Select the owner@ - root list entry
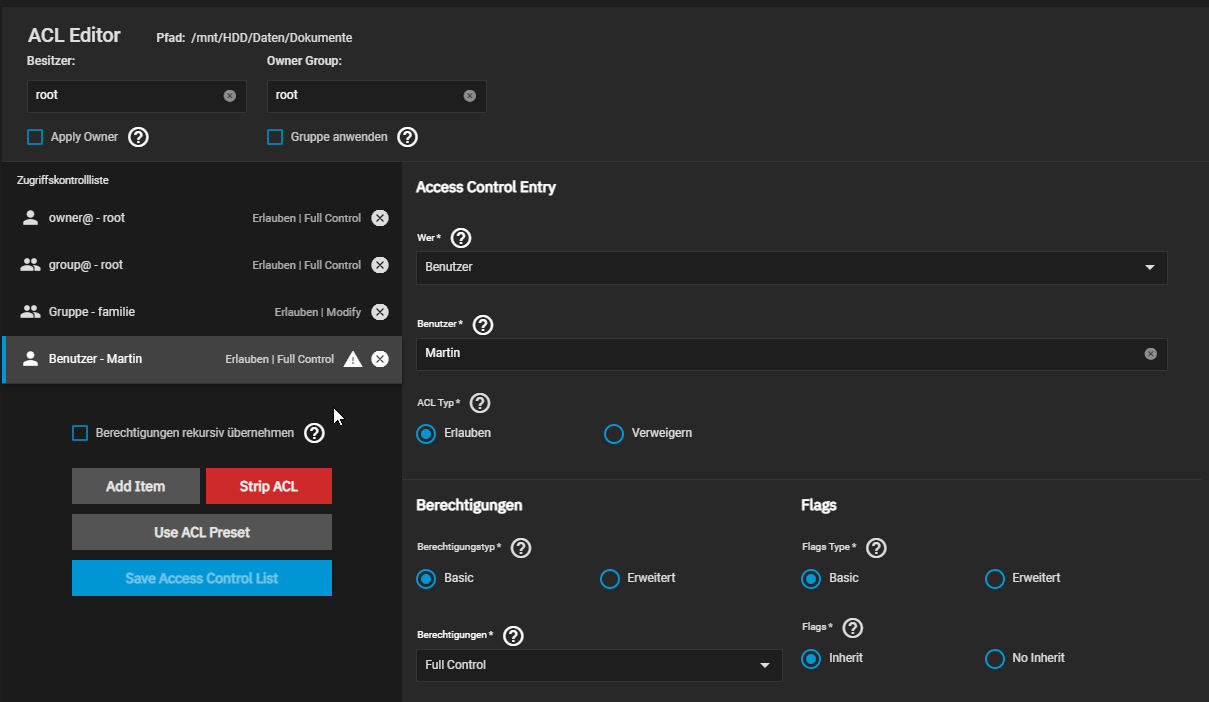Screen dimensions: 1209x702 [x=202, y=218]
